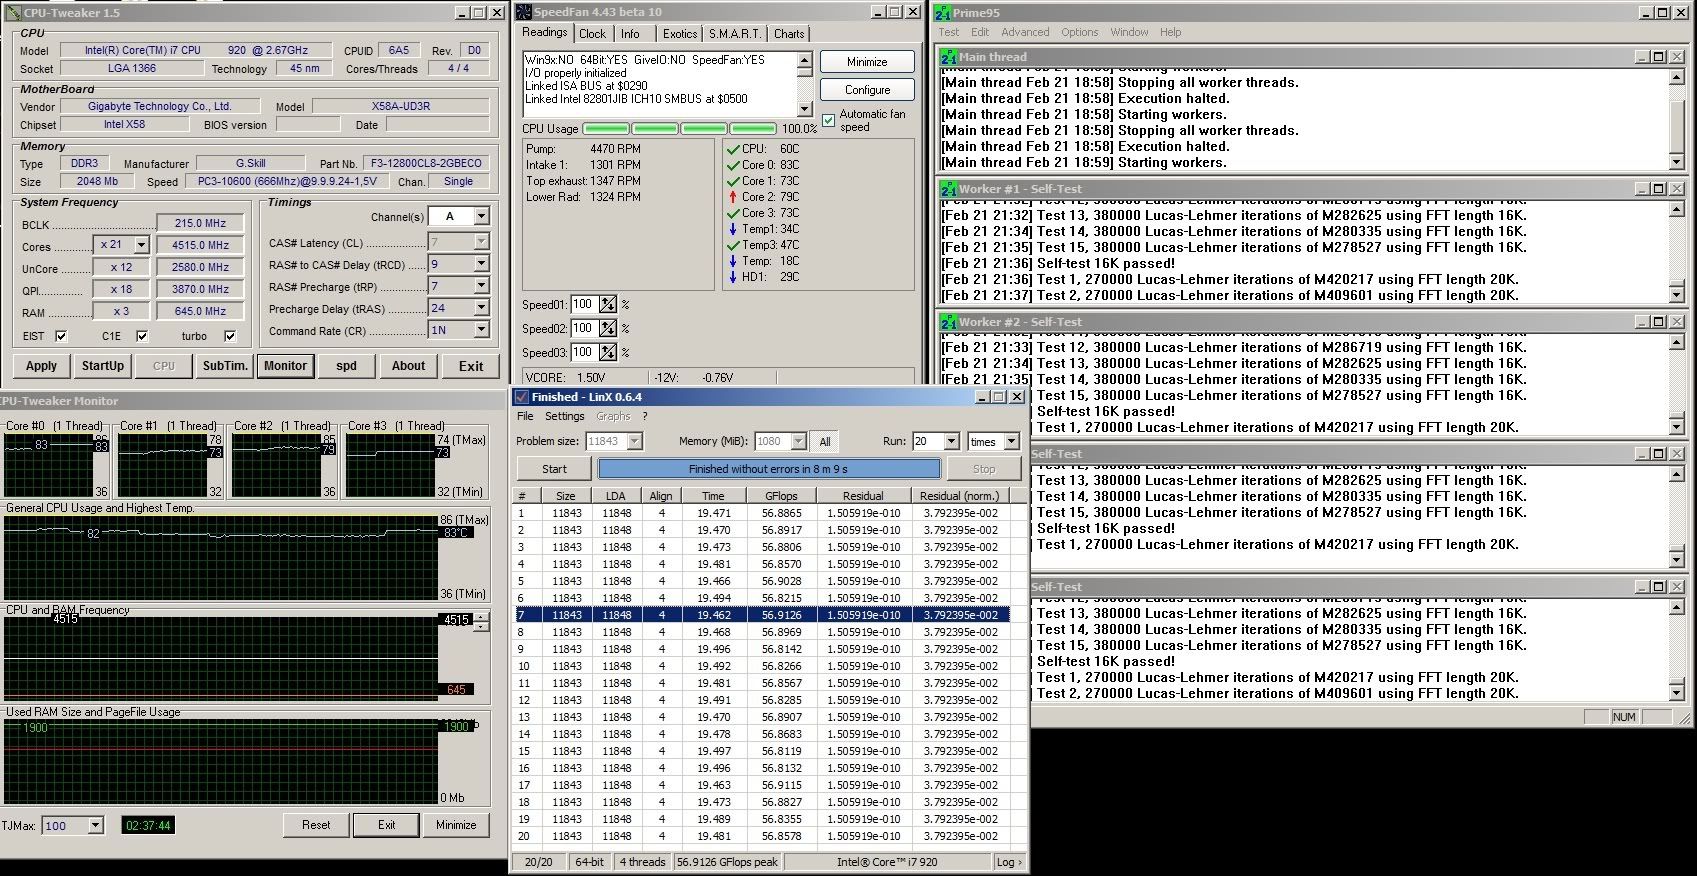Image resolution: width=1697 pixels, height=876 pixels.
Task: Click the Monitor button in CPU-Tweaker
Action: [x=285, y=366]
